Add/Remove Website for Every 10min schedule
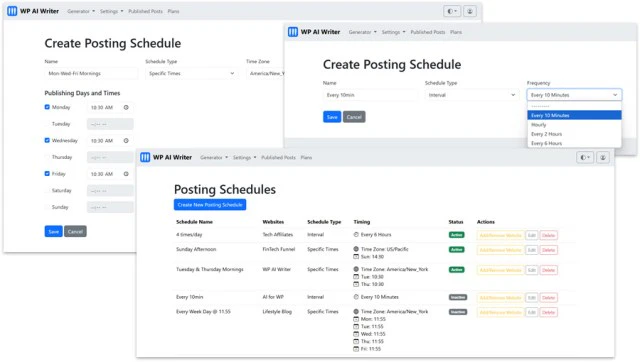This screenshot has width=640, height=362. (x=500, y=298)
